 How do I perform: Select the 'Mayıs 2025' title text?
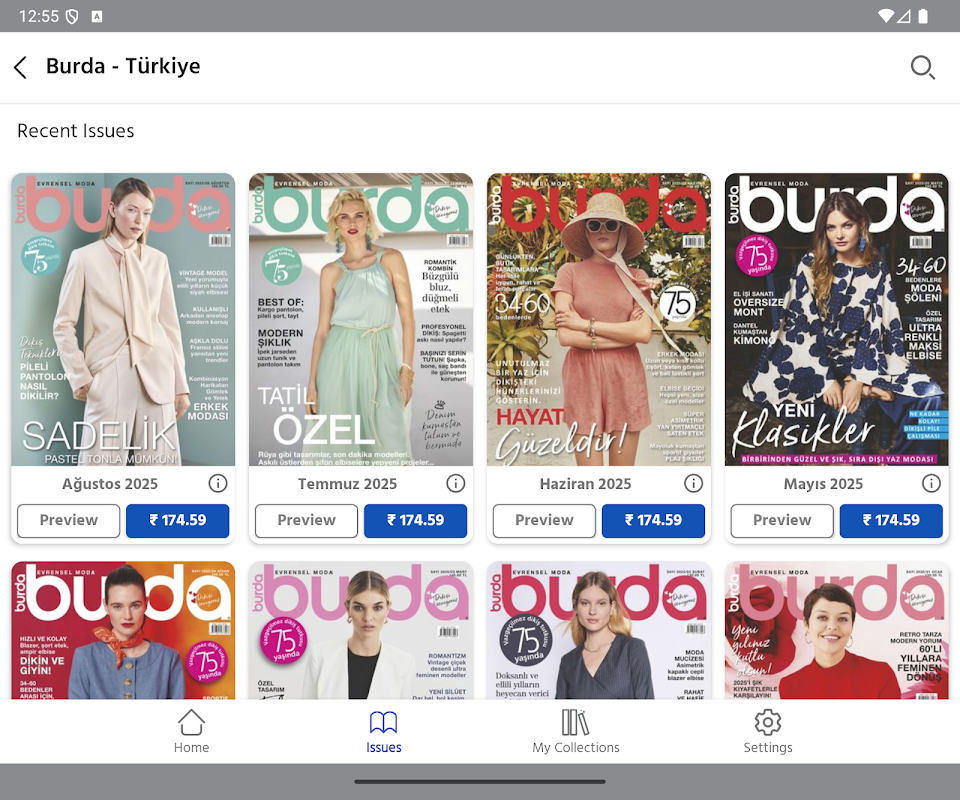pos(823,484)
